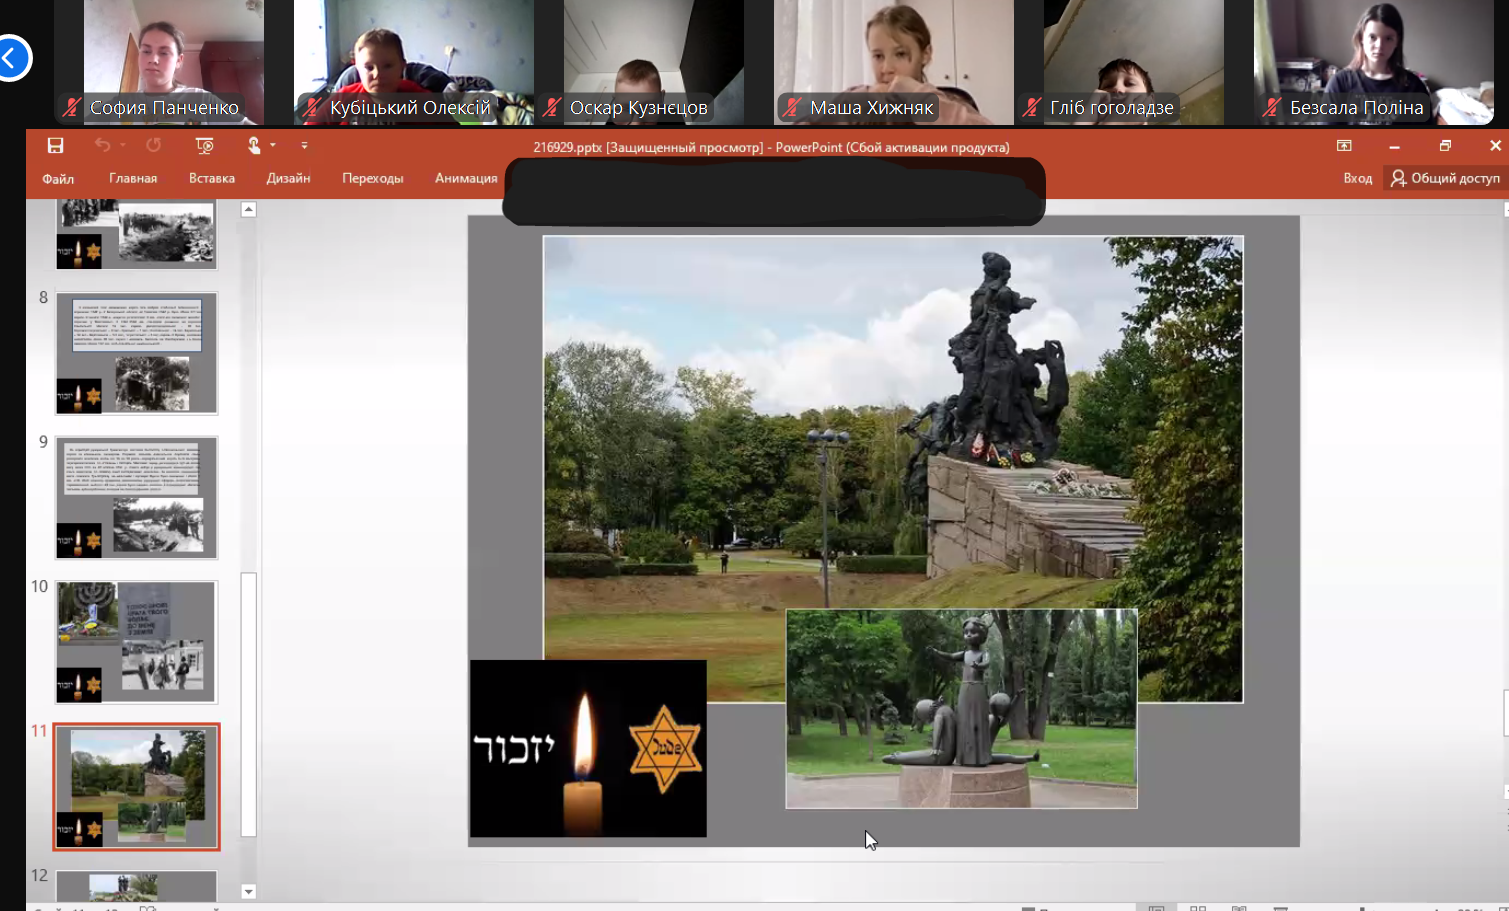Expand touch/mouse mode dropdown arrow

(x=273, y=146)
